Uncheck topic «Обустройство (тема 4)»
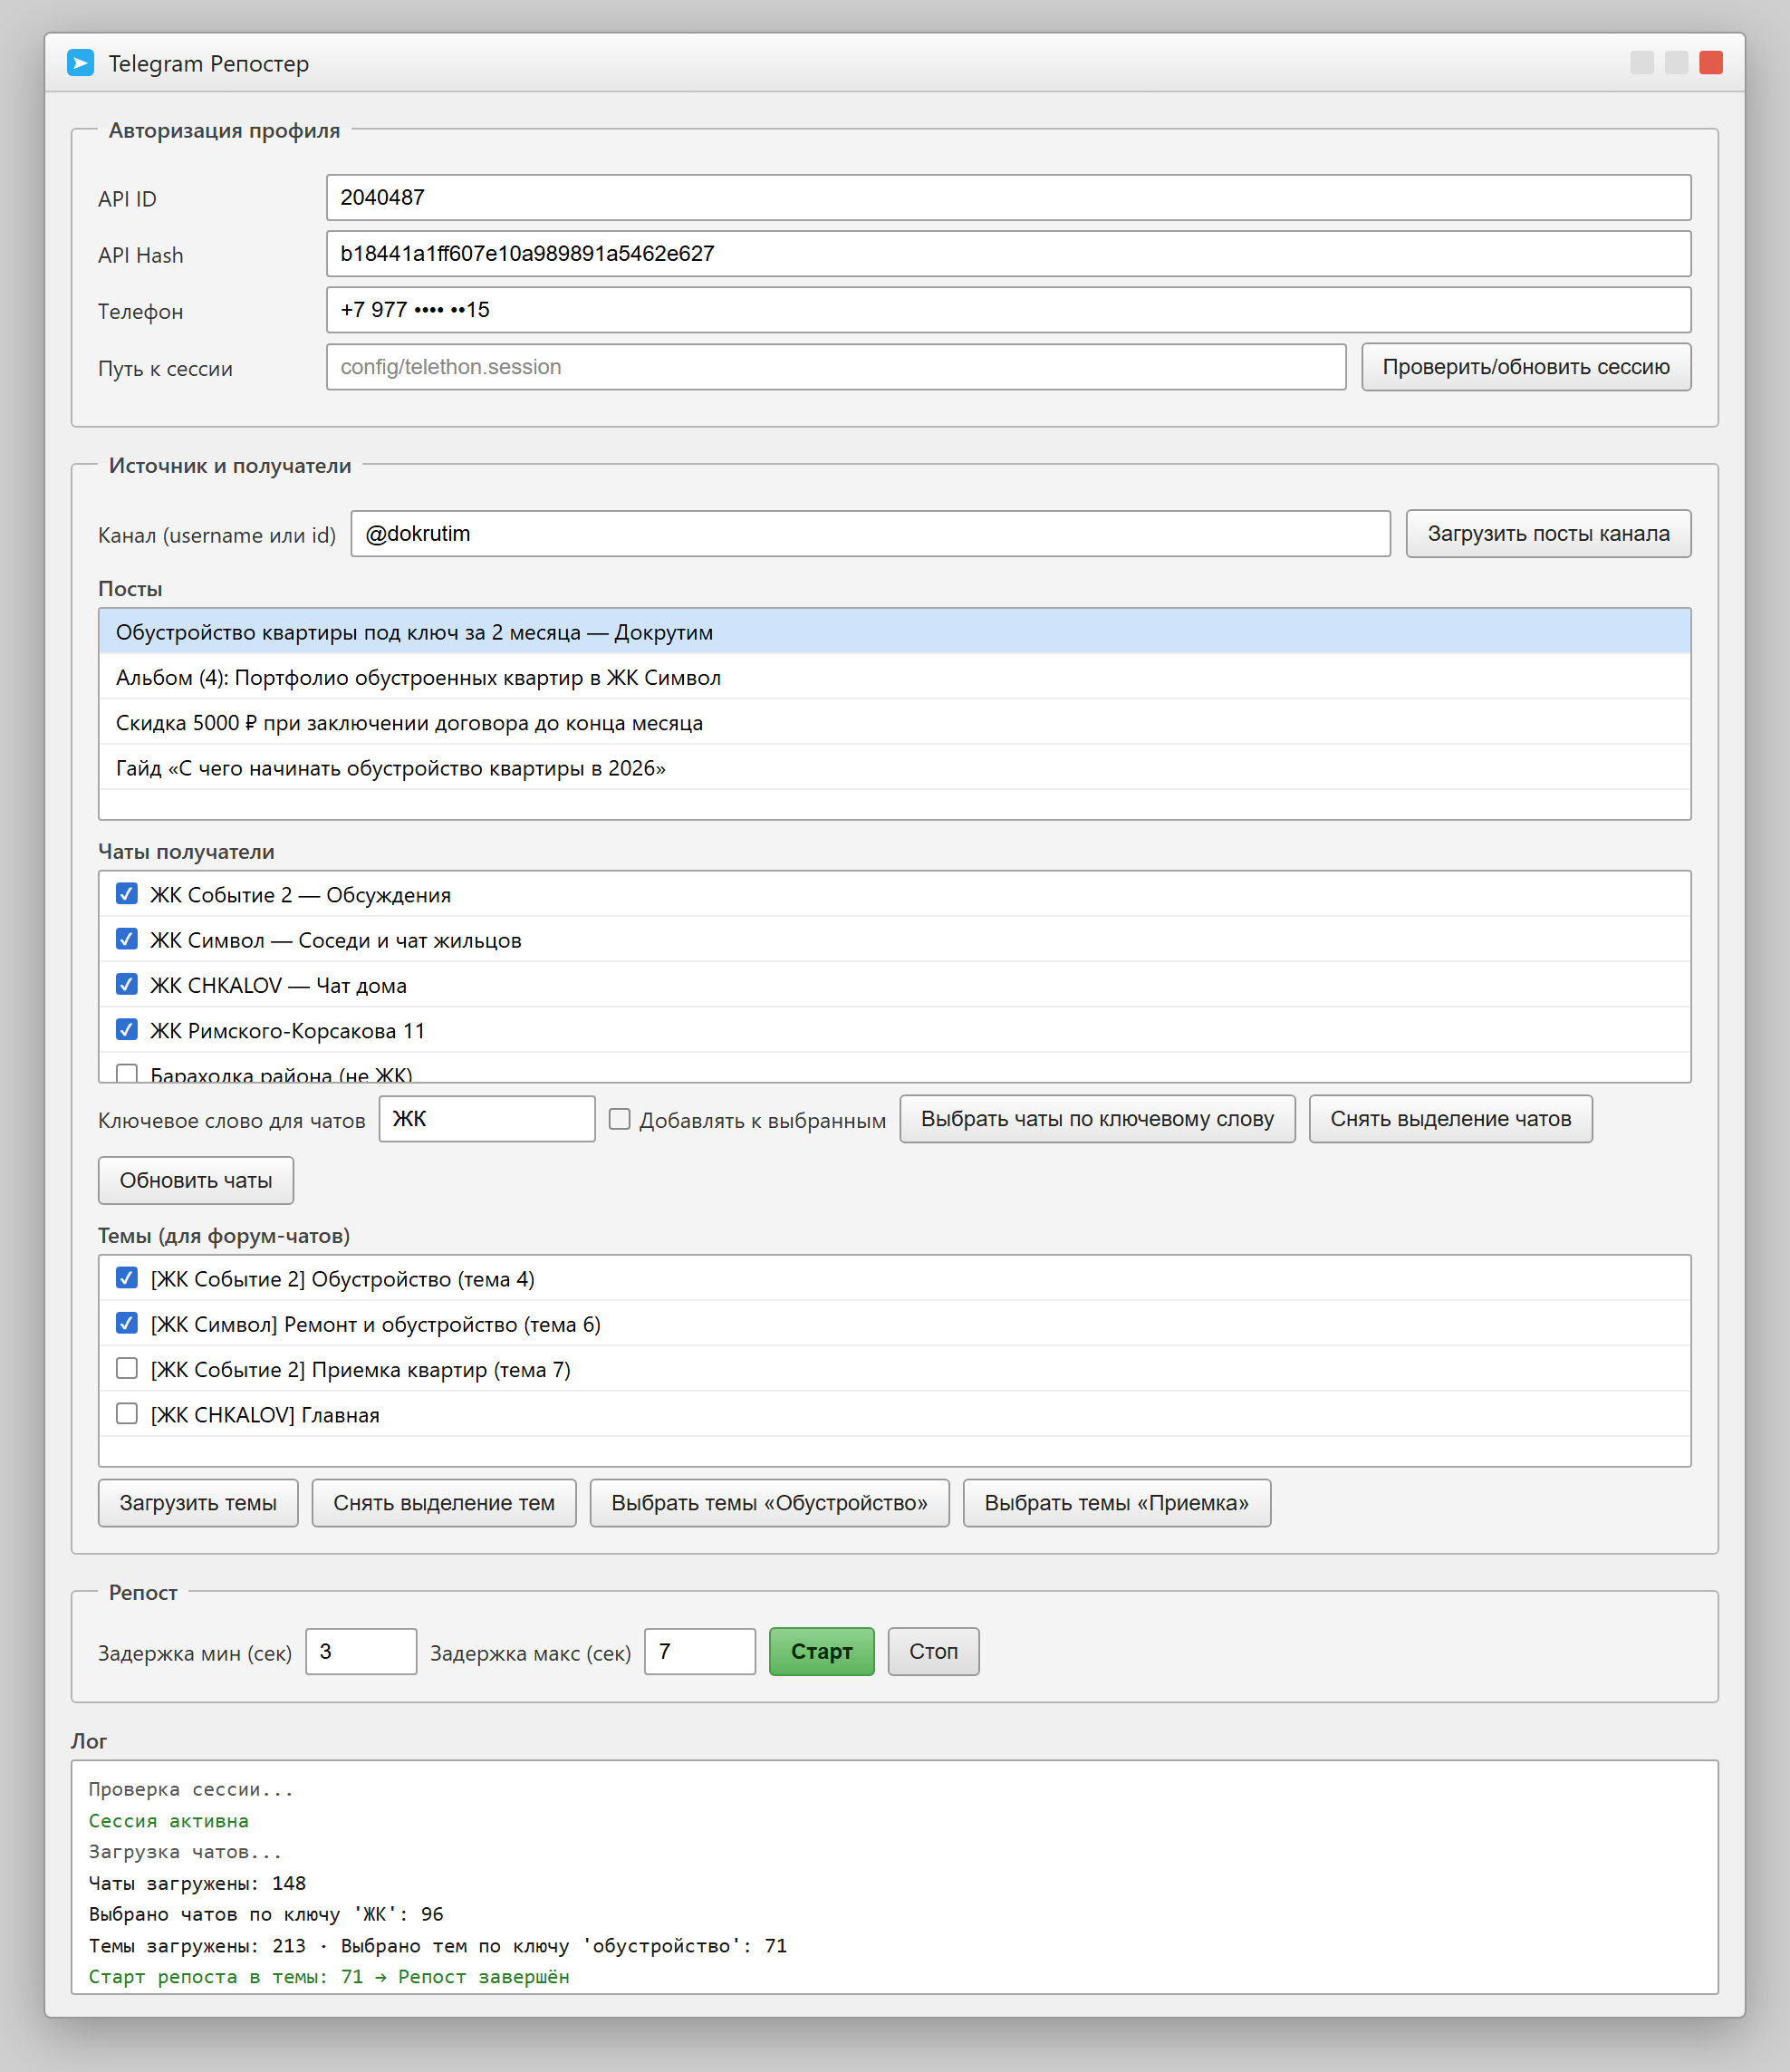This screenshot has height=2072, width=1790. point(126,1278)
